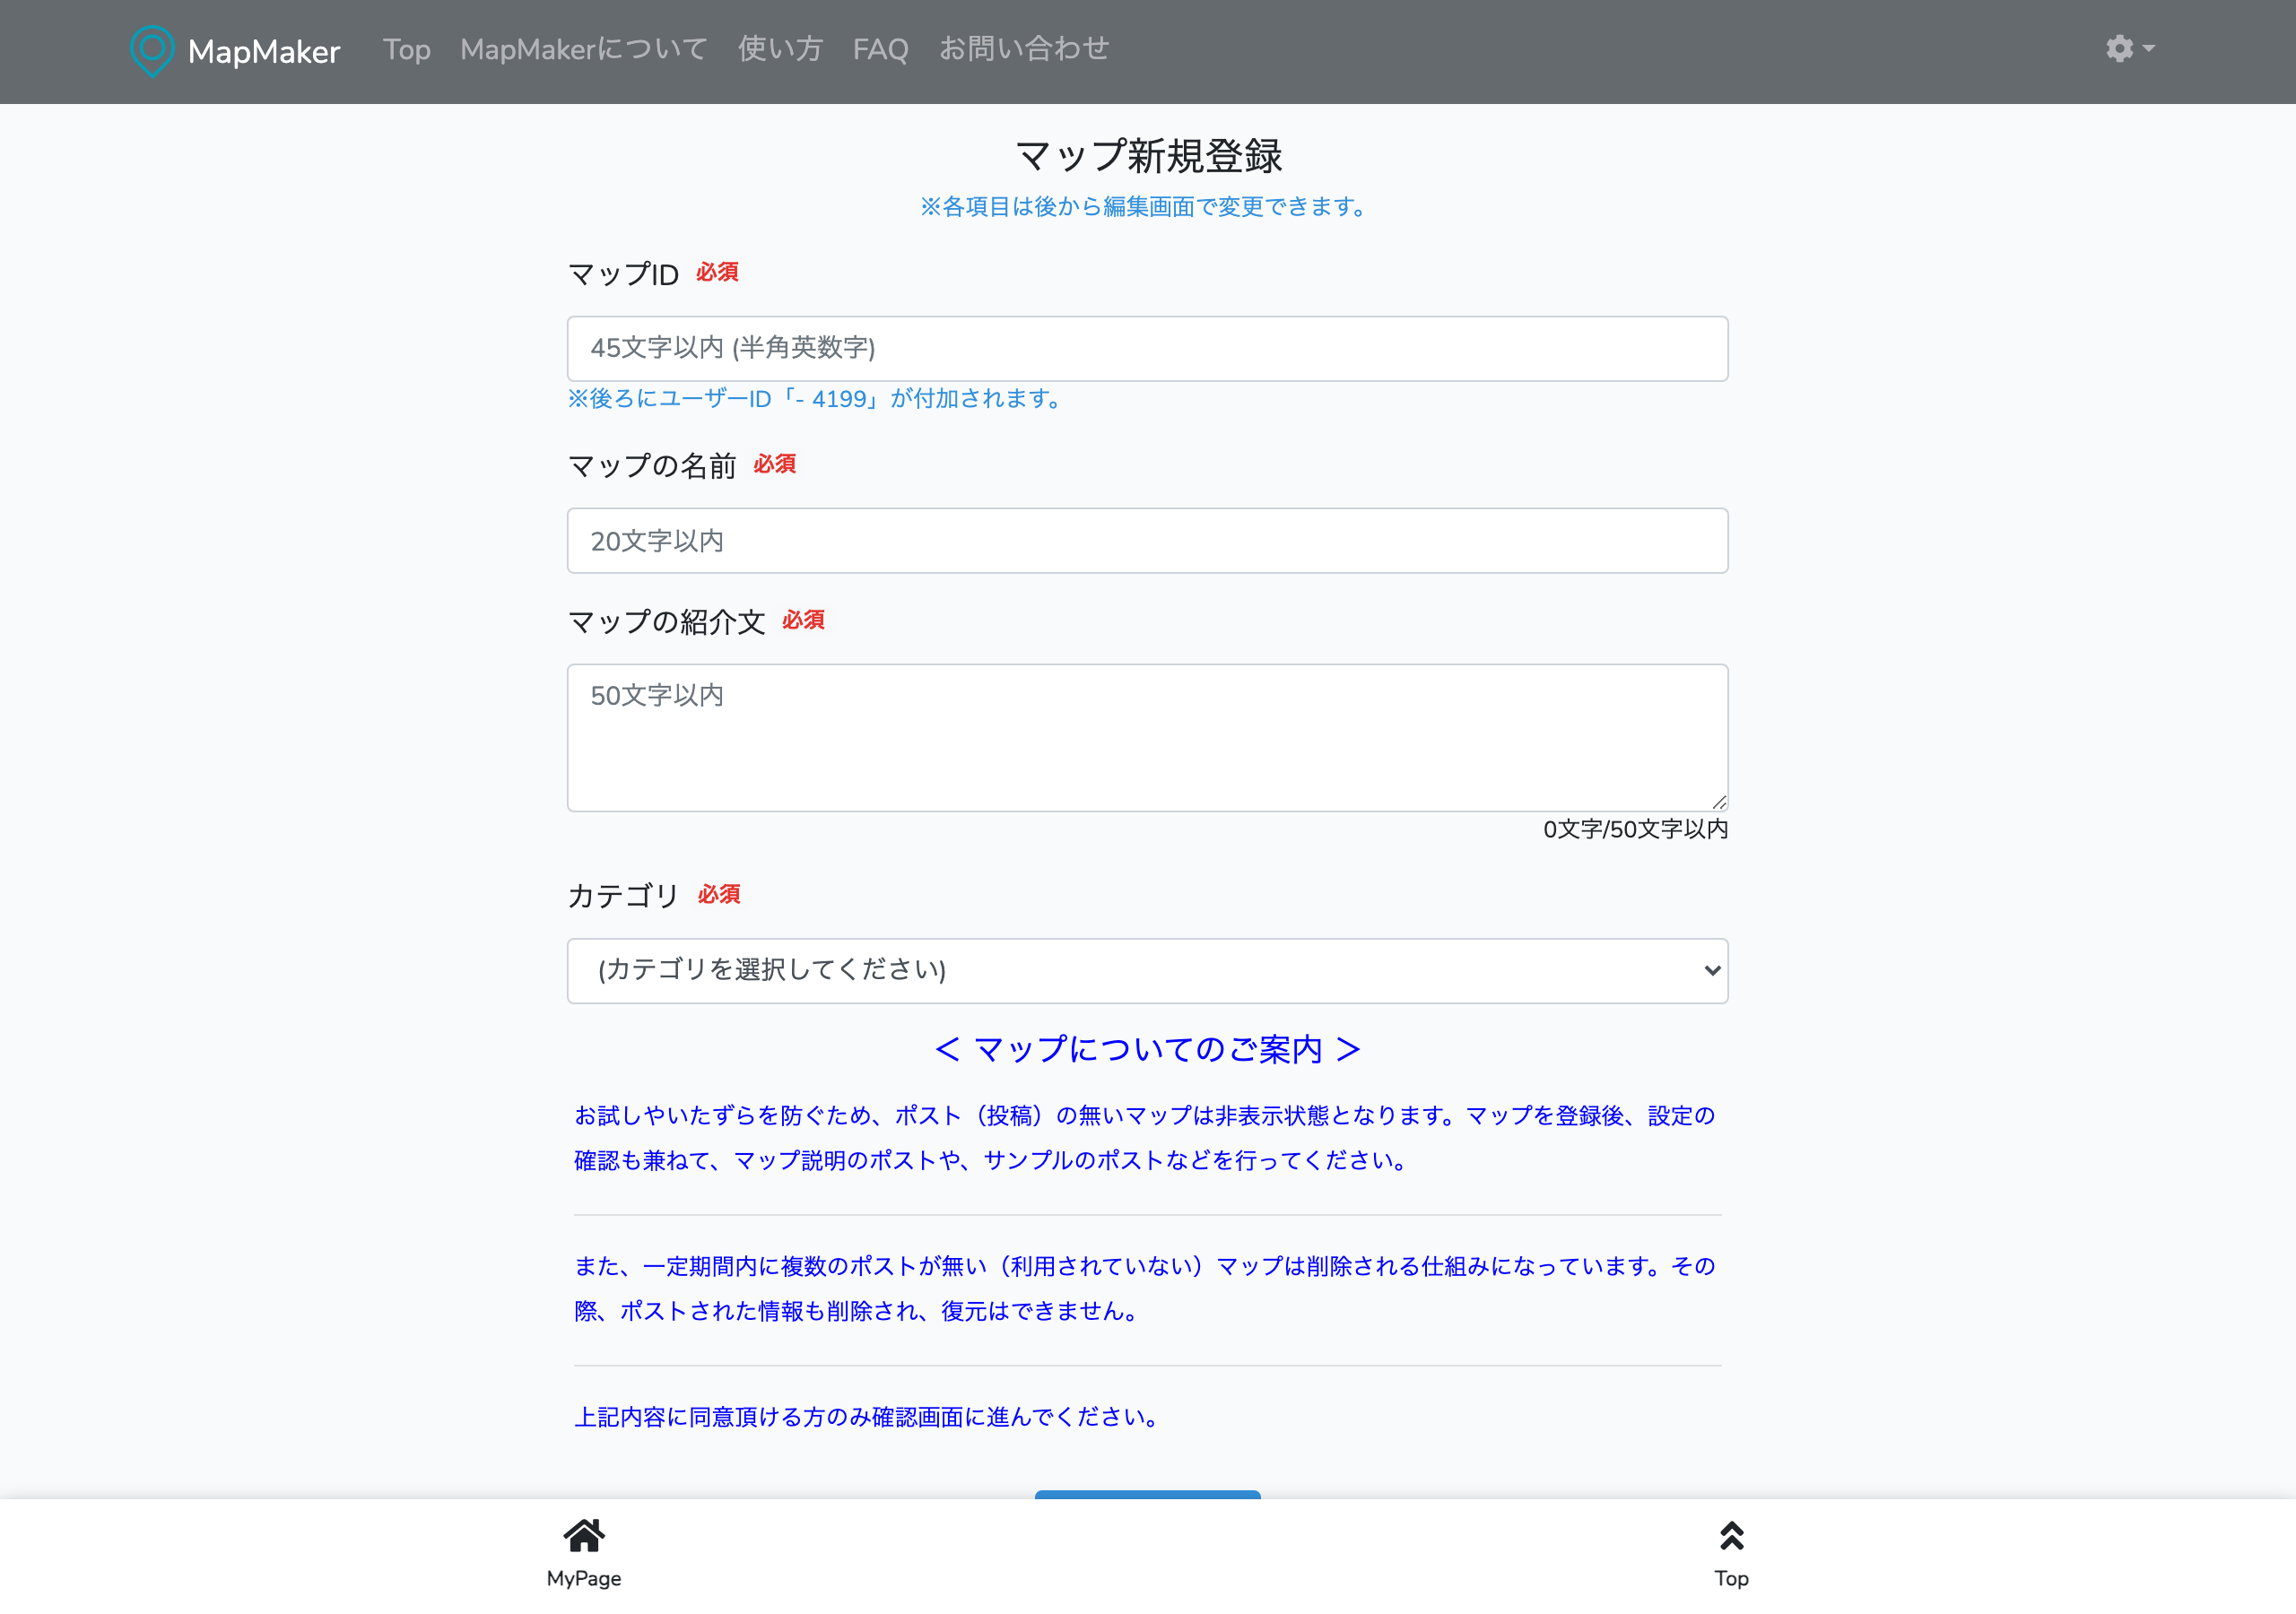Focus the マップの名前 input field
The width and height of the screenshot is (2296, 1614).
coord(1147,541)
